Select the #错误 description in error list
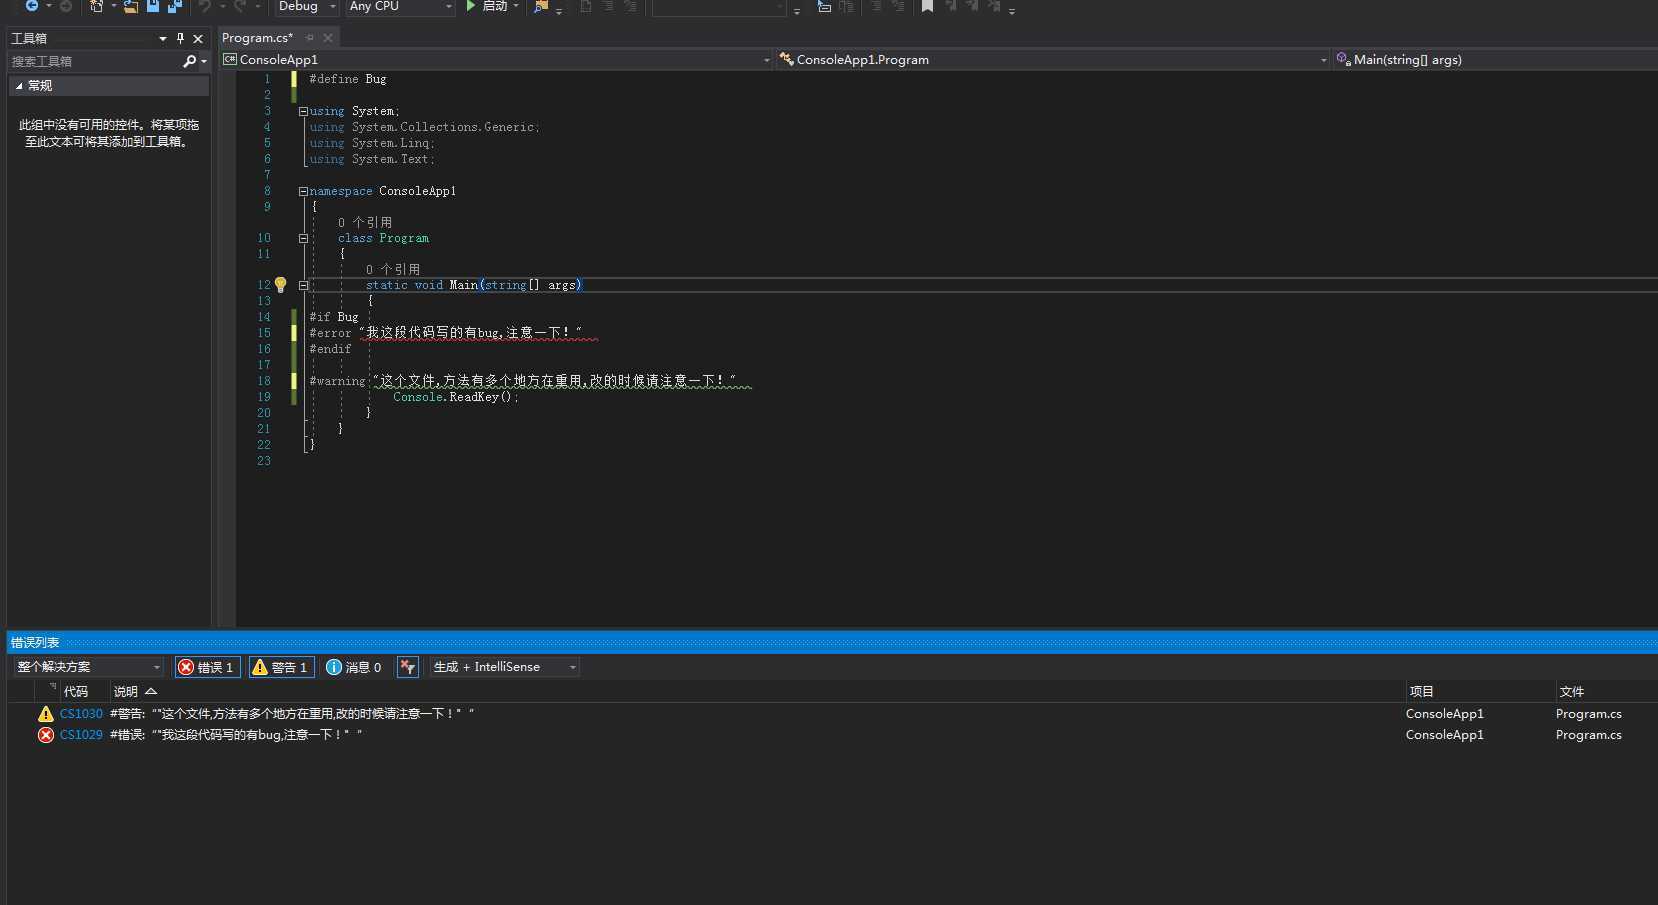The height and width of the screenshot is (905, 1658). (x=236, y=735)
